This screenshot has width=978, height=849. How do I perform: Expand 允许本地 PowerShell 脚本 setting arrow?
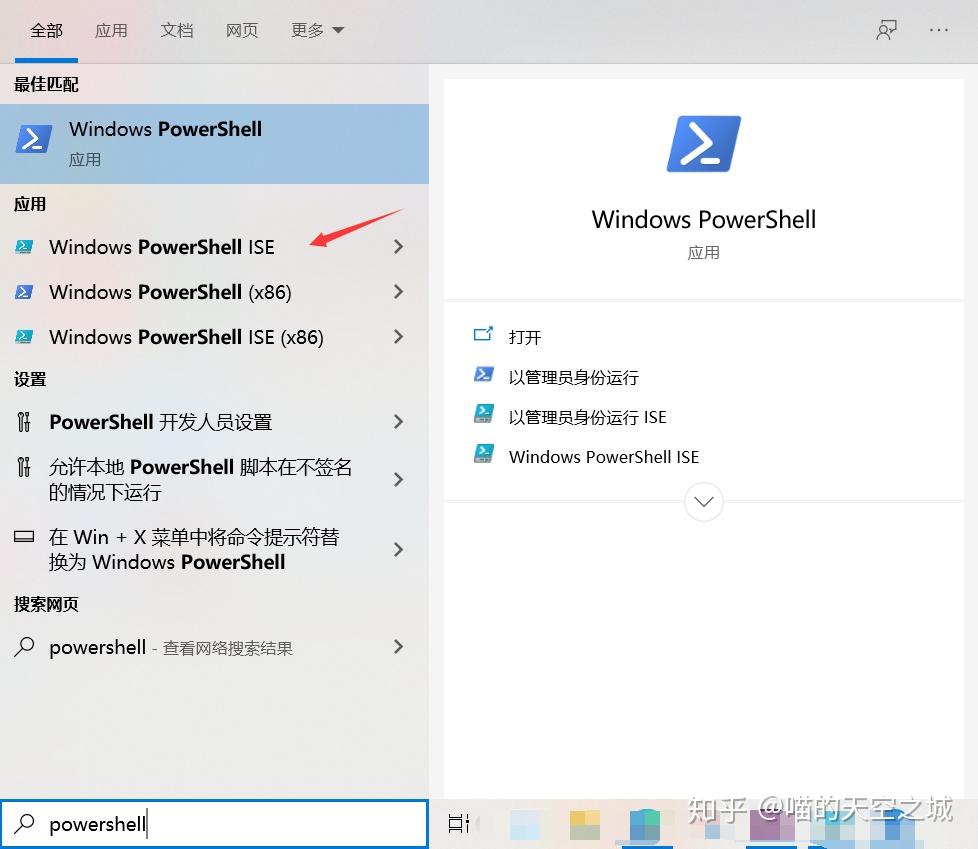point(399,480)
